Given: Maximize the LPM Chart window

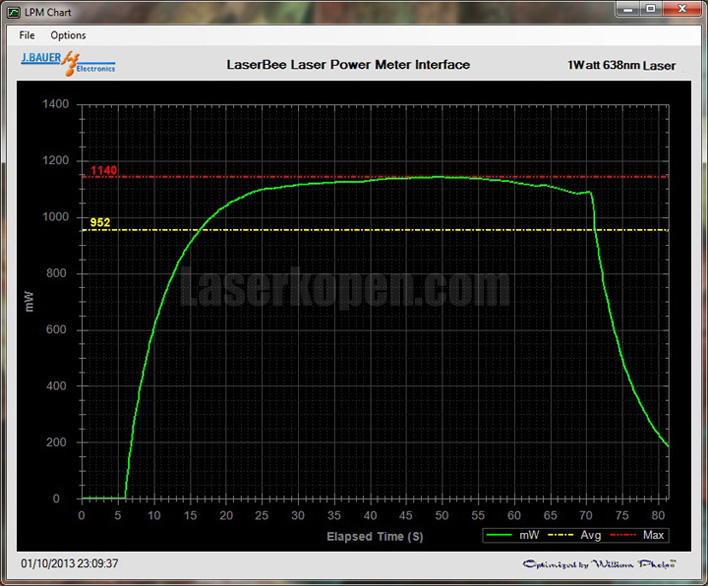Looking at the screenshot, I should click(649, 9).
